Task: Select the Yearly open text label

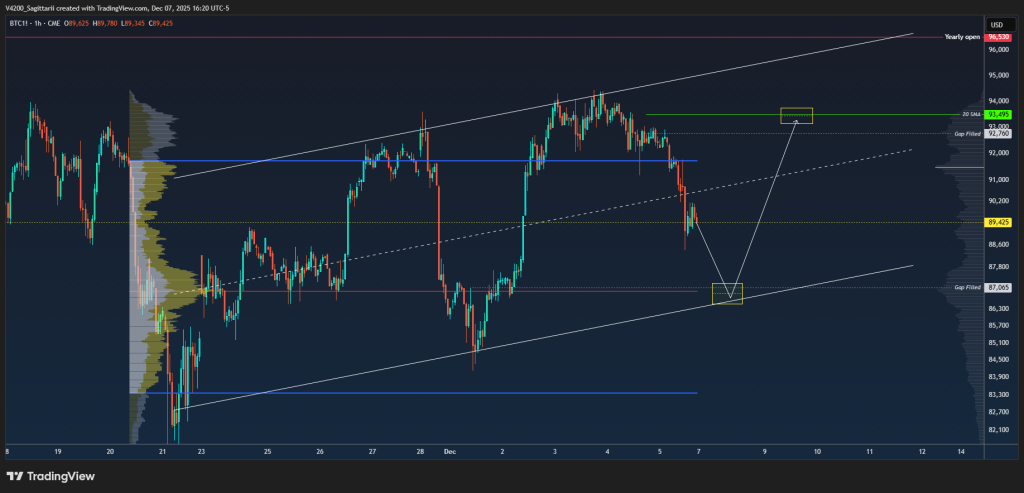Action: (x=963, y=37)
